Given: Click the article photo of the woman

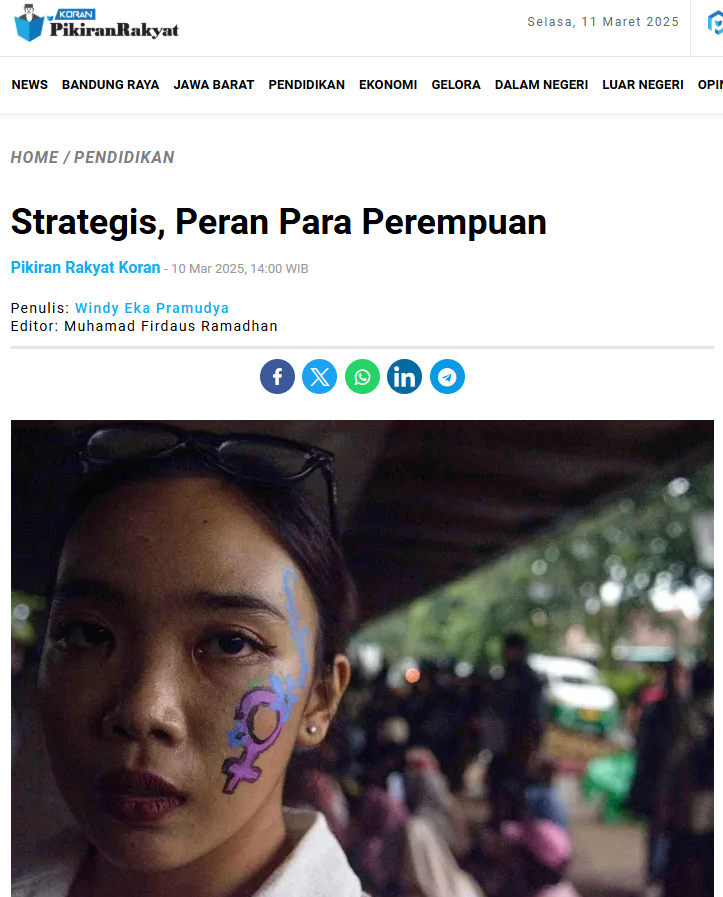Looking at the screenshot, I should point(362,658).
